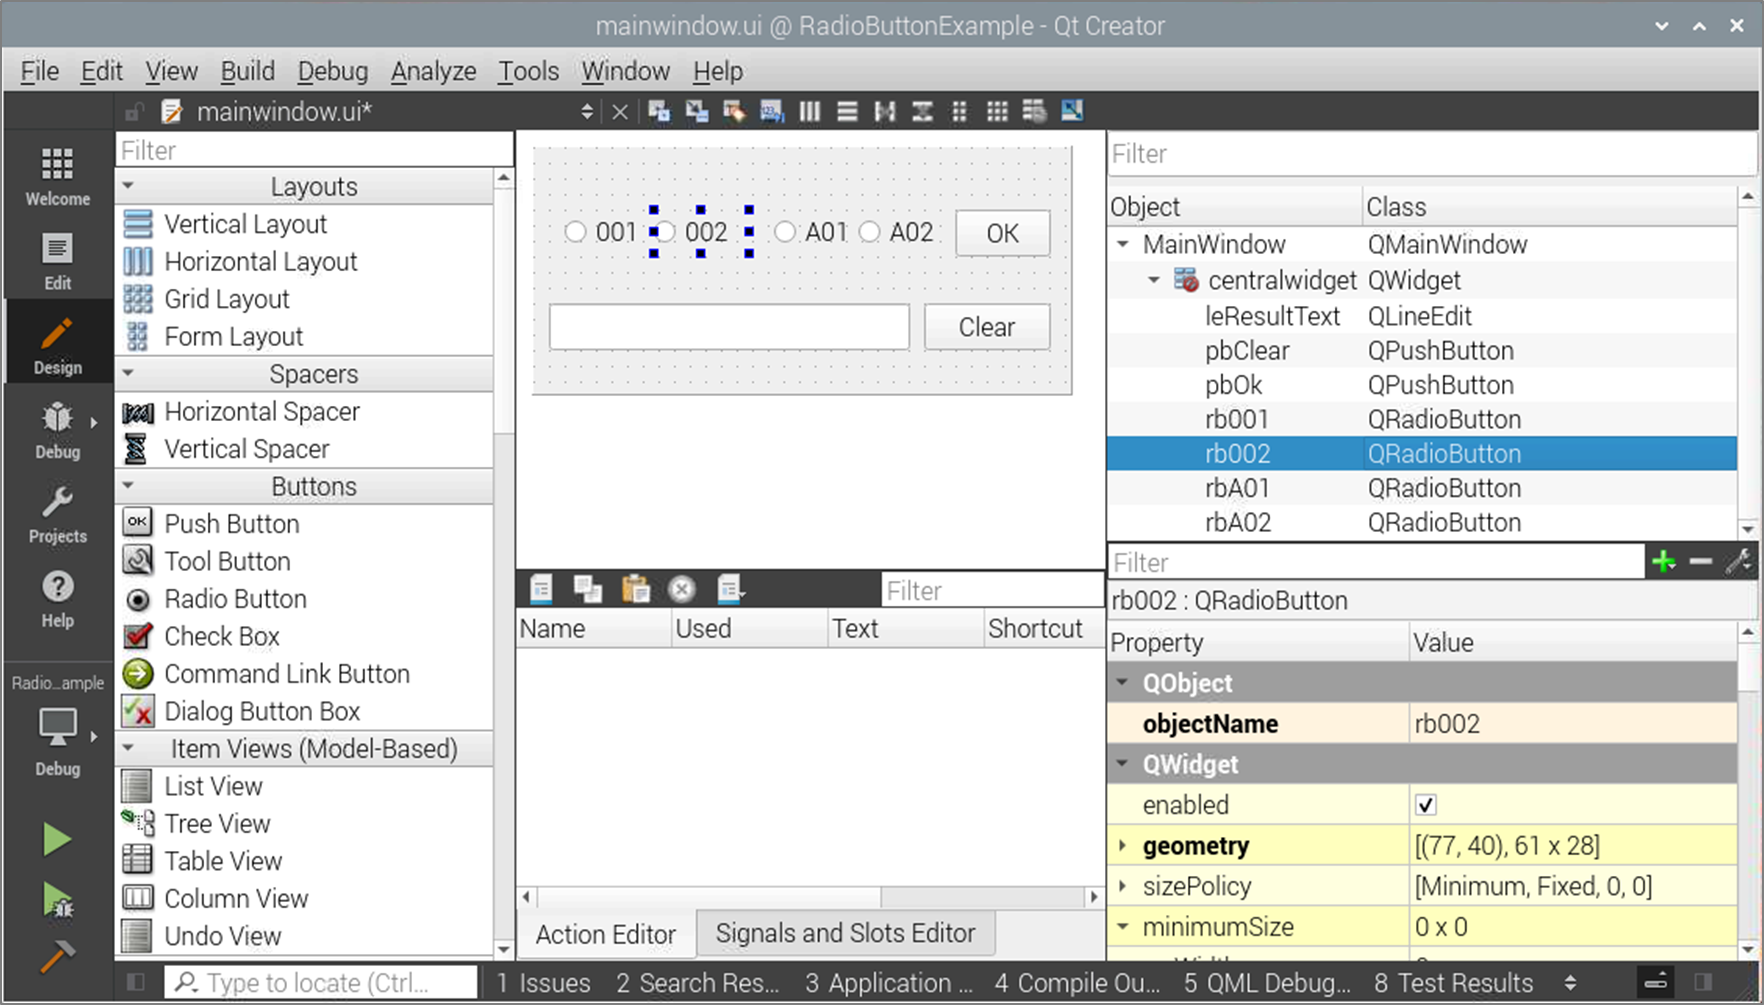Open Welcome mode in sidebar
Viewport: 1764px width, 1005px height.
tap(57, 177)
